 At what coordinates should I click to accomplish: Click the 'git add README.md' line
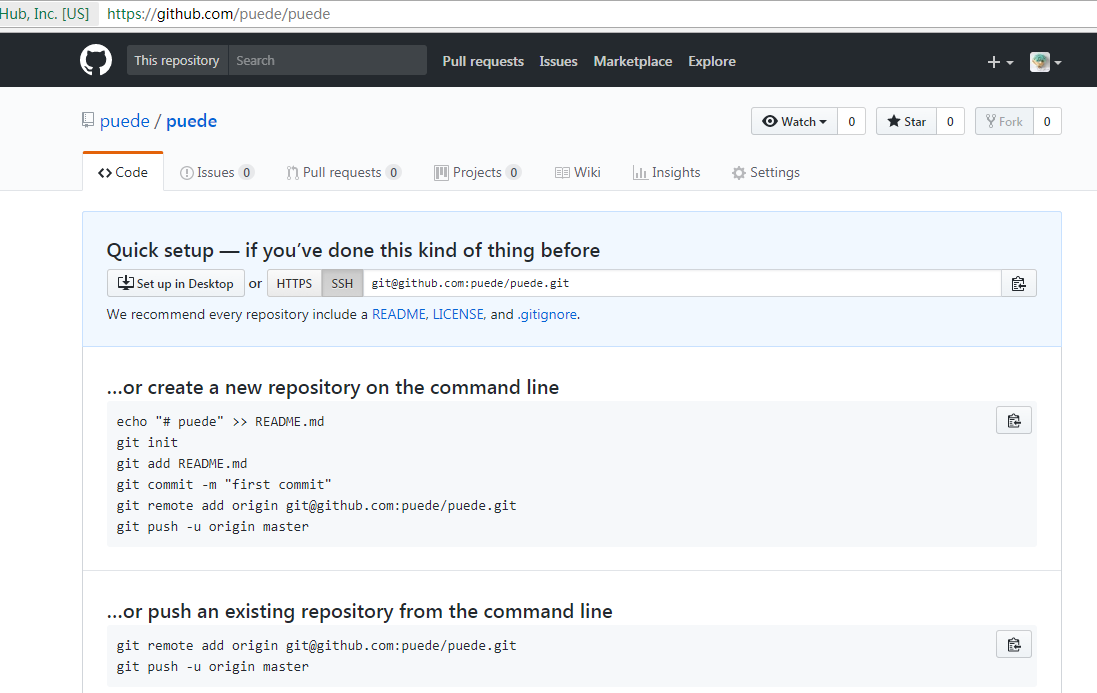point(182,463)
